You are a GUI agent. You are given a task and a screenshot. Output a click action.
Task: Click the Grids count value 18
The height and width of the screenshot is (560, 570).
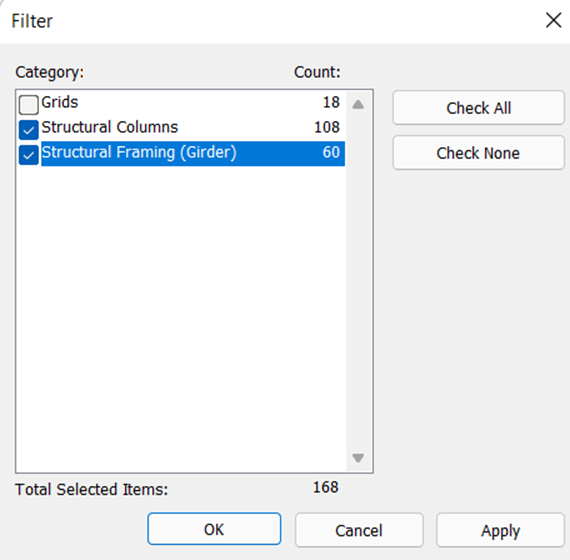(331, 102)
